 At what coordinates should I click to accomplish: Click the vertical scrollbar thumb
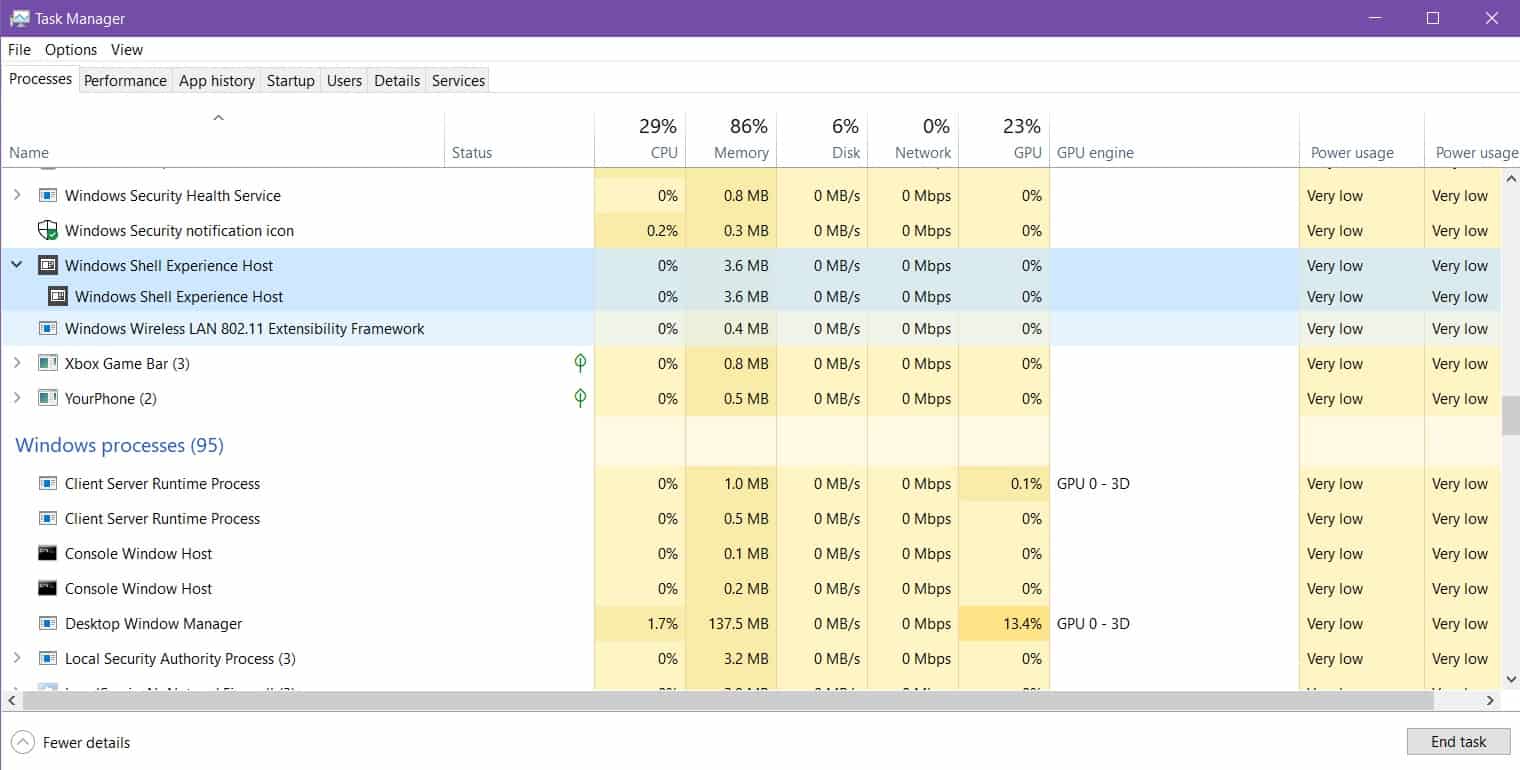(1510, 415)
